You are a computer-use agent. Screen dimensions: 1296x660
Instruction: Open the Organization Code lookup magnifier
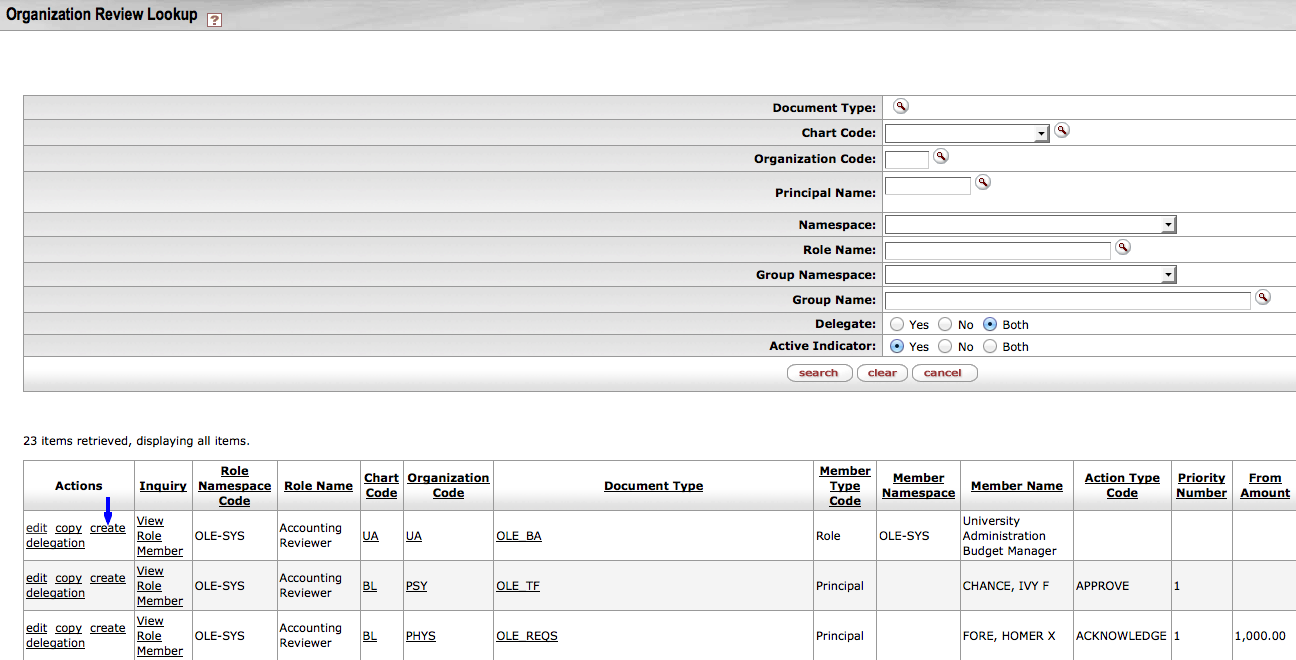coord(940,157)
